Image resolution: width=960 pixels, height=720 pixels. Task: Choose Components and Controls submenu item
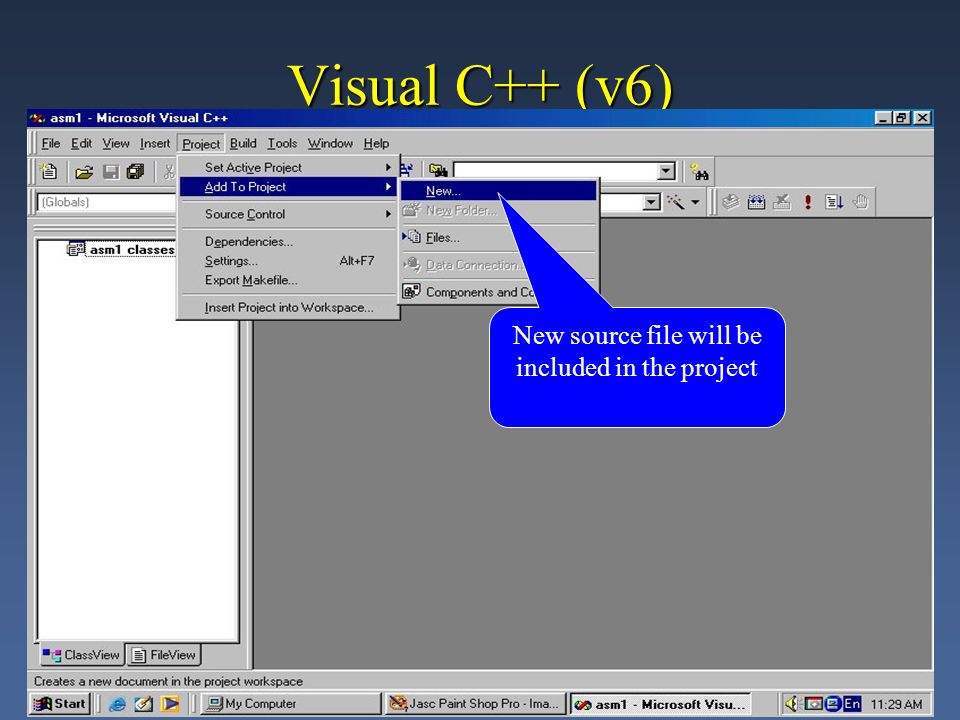click(x=469, y=292)
